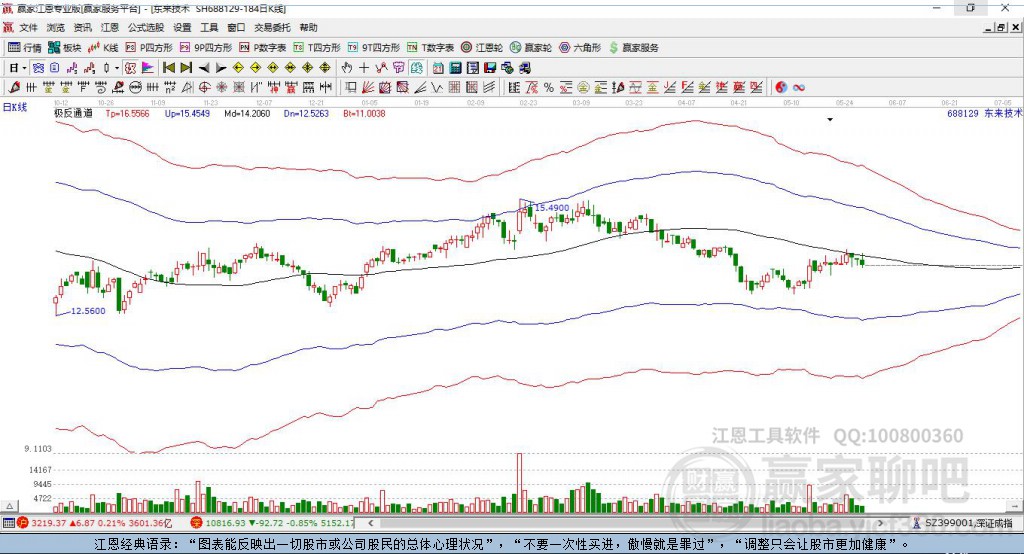Click the 板块 toolbar button
The height and width of the screenshot is (554, 1024).
pos(65,48)
